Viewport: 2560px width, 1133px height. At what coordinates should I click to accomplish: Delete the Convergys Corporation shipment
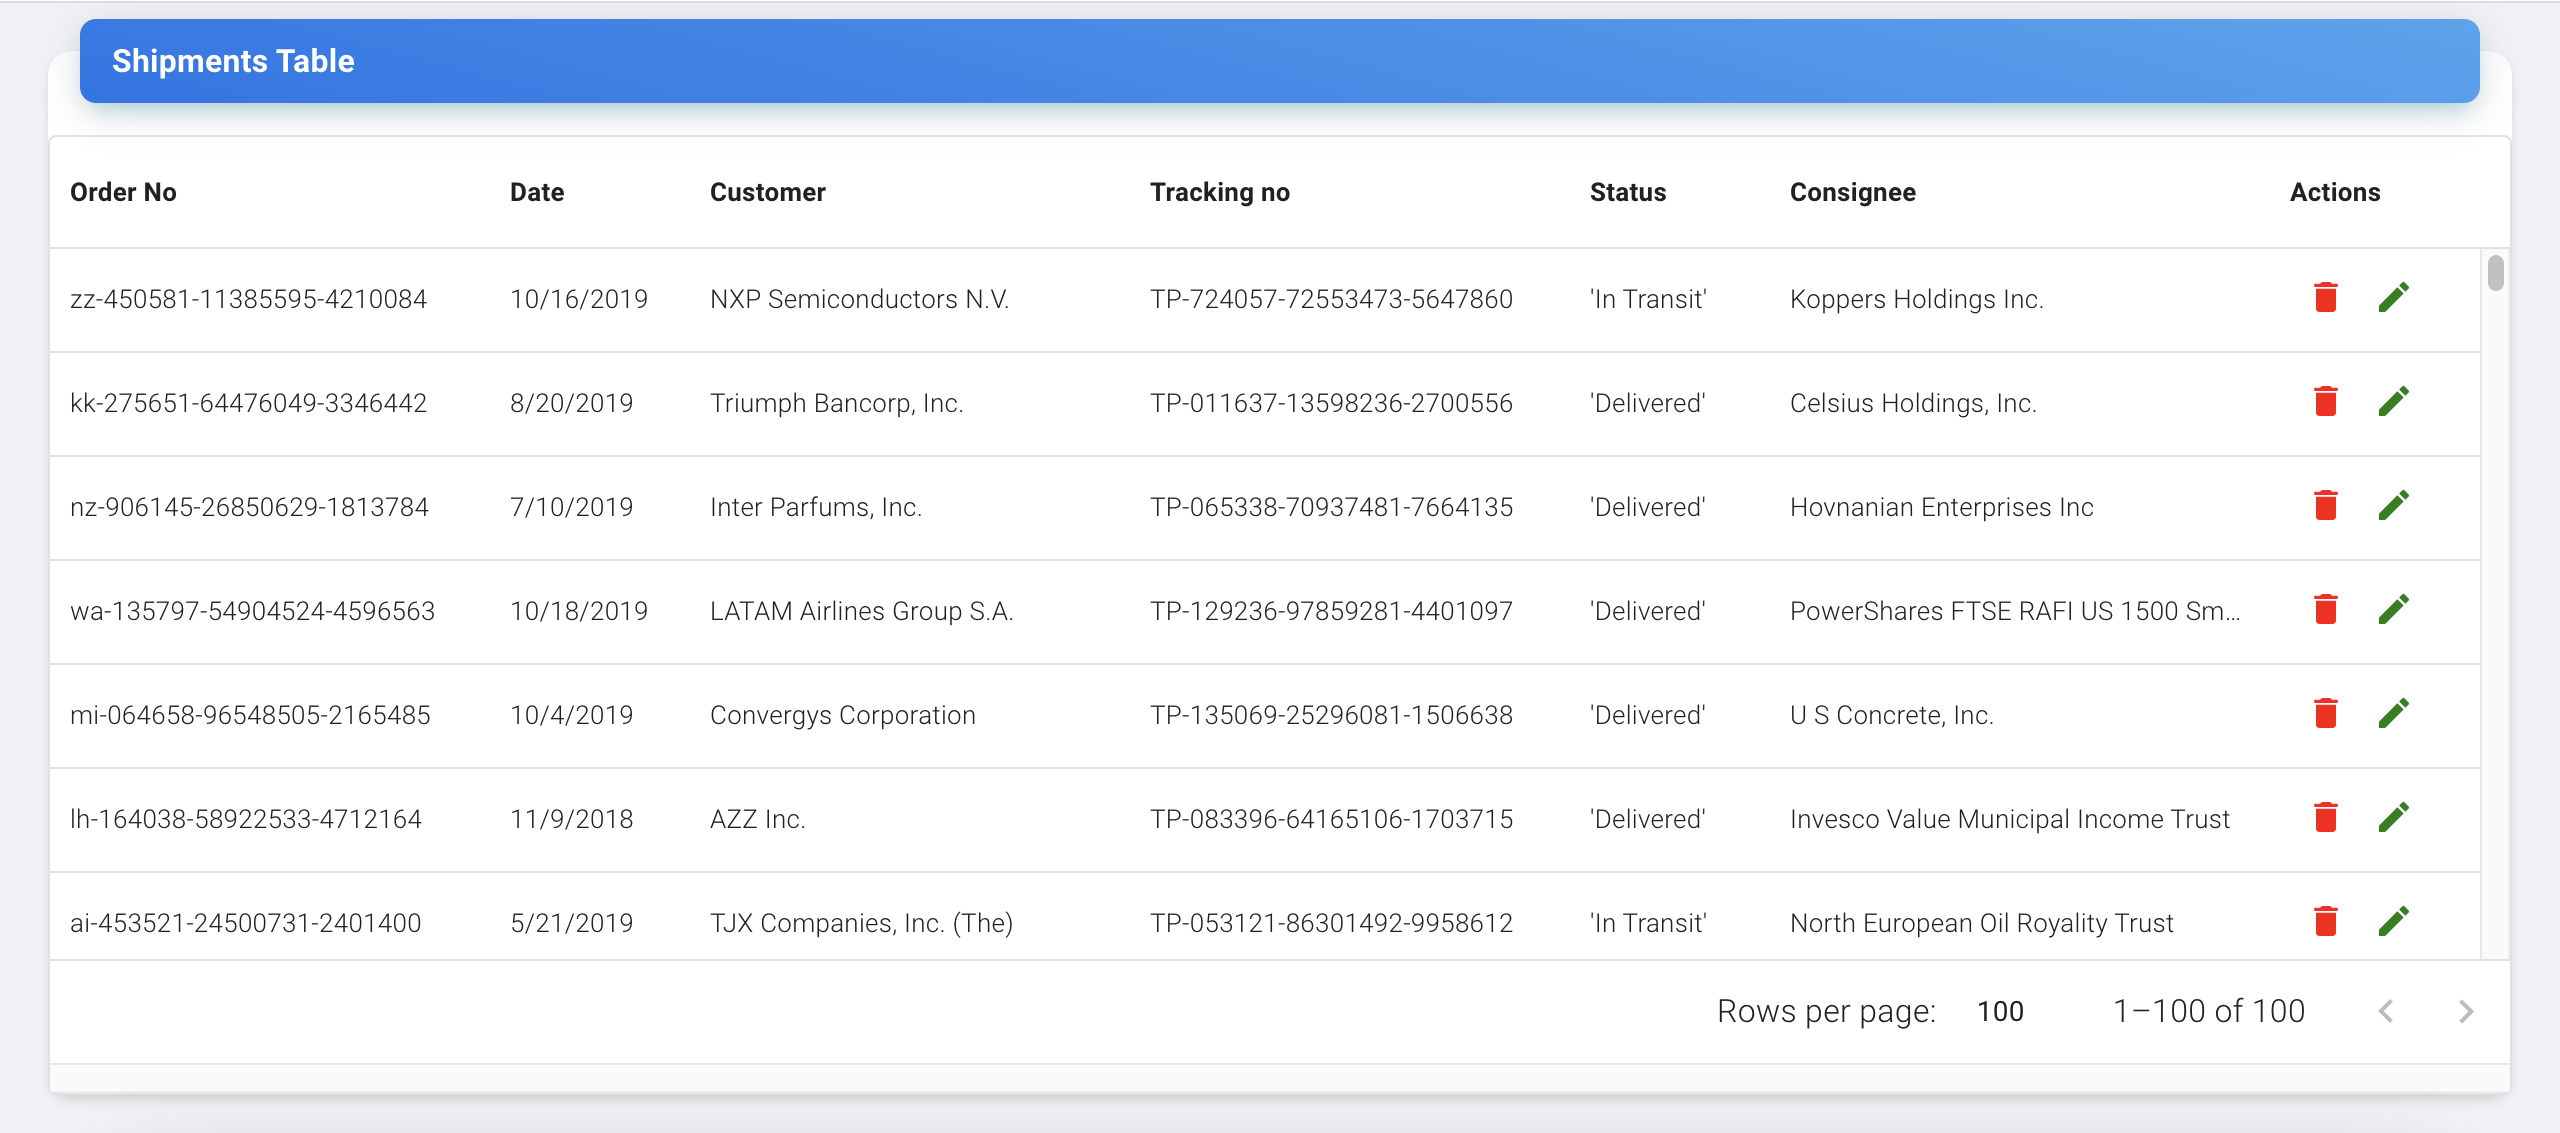[2326, 713]
